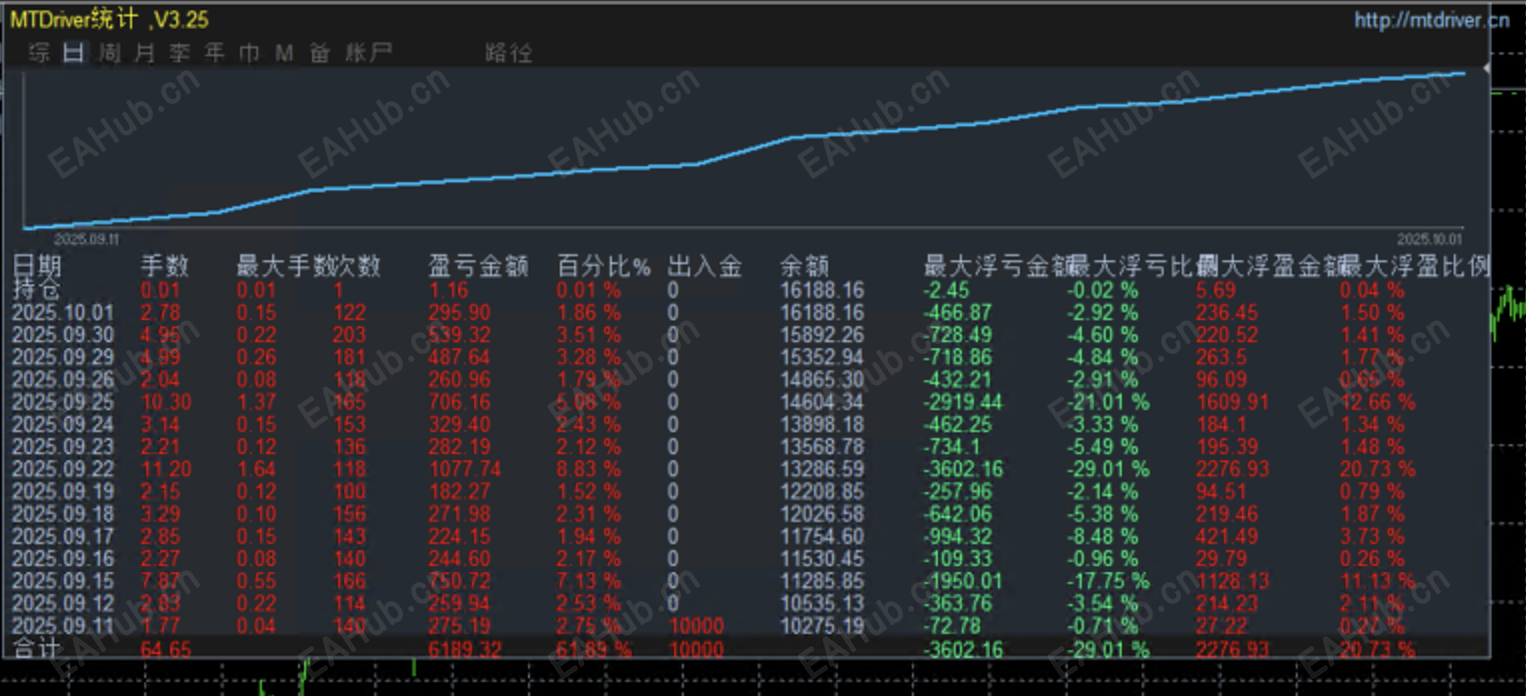Click the 余额 column header
Image resolution: width=1526 pixels, height=696 pixels.
point(805,266)
